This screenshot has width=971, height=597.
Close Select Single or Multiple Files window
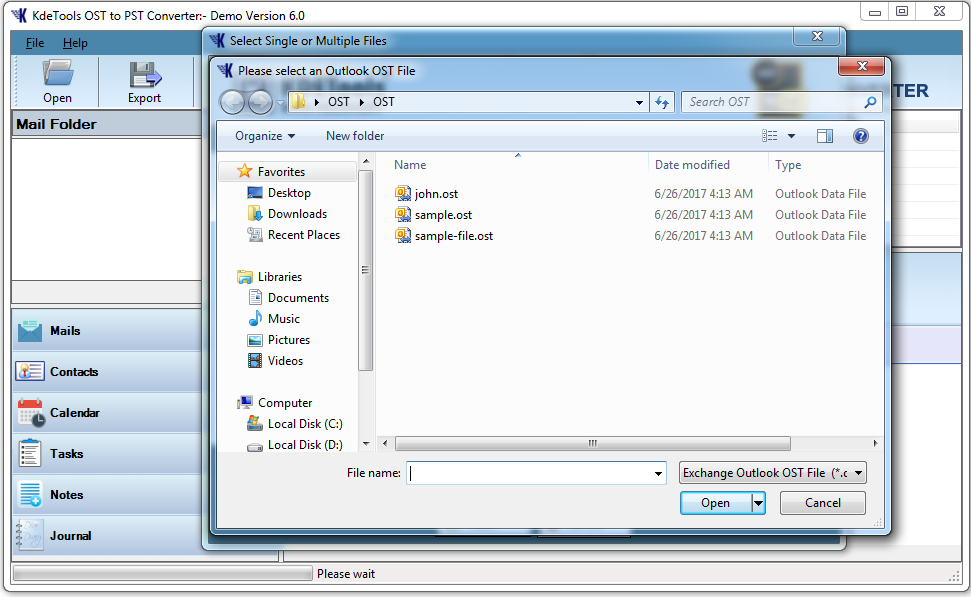[x=817, y=36]
